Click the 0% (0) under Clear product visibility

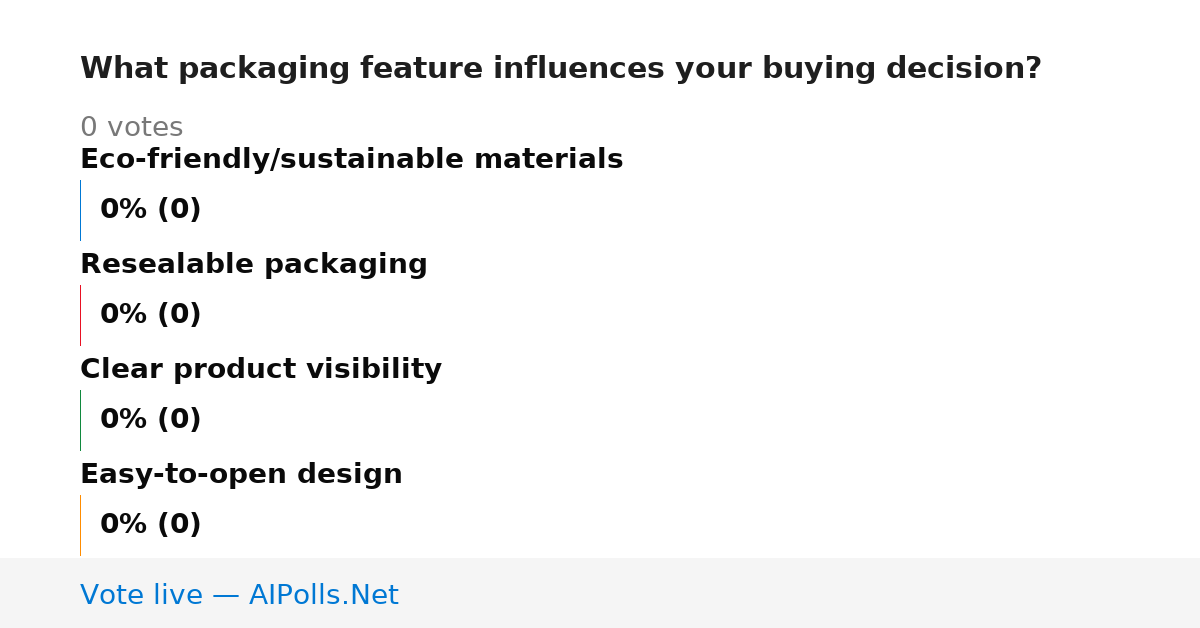151,419
